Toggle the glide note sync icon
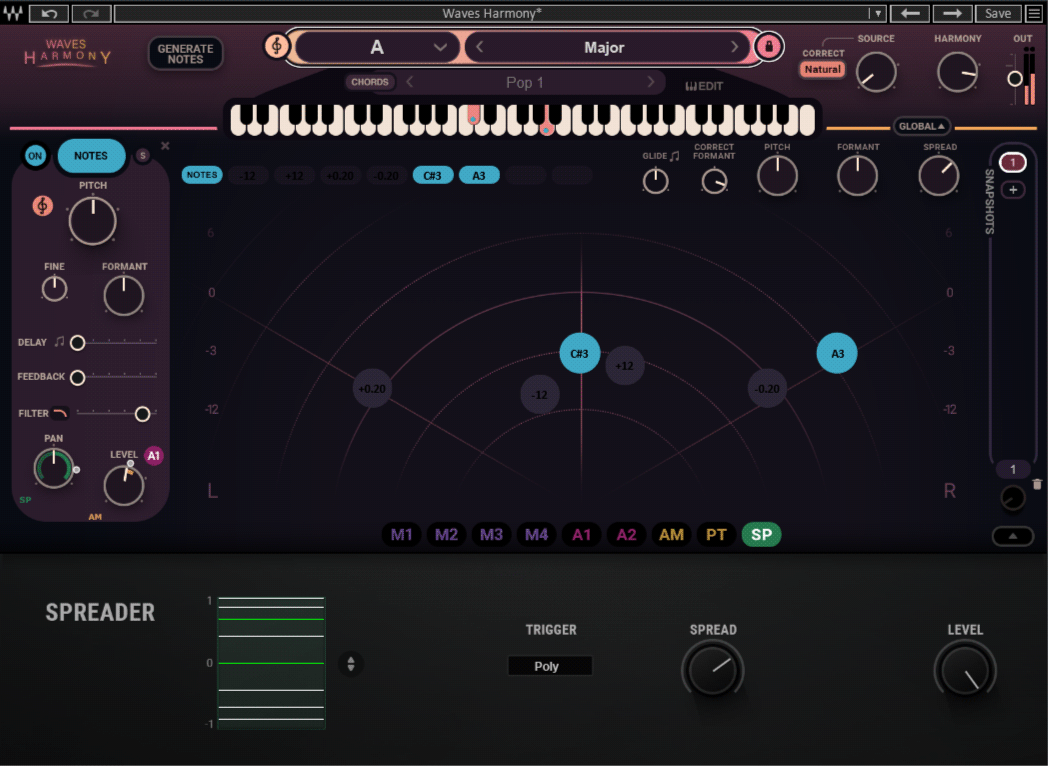 click(x=674, y=156)
